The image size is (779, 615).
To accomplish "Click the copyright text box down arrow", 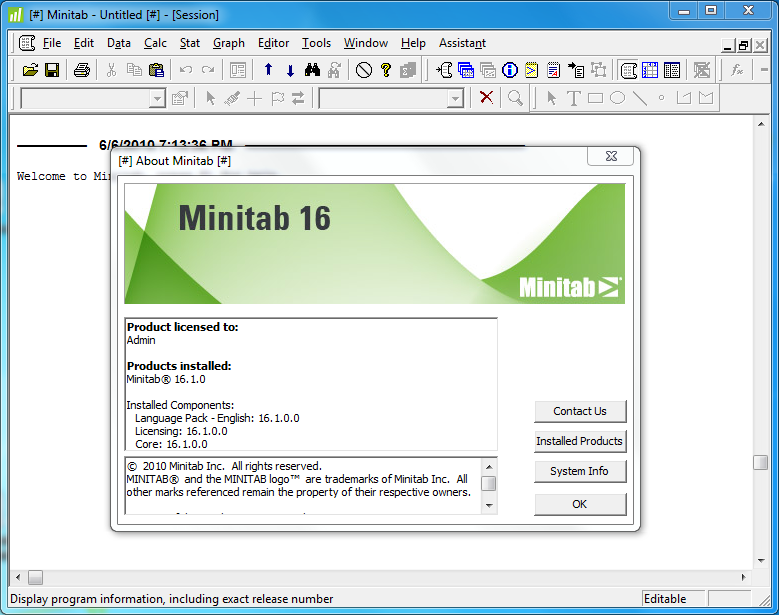I will (489, 506).
